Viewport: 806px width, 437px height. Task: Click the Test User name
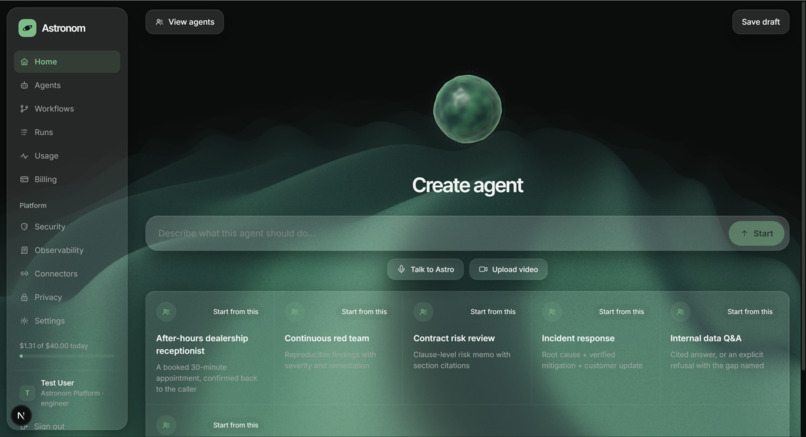[x=57, y=383]
